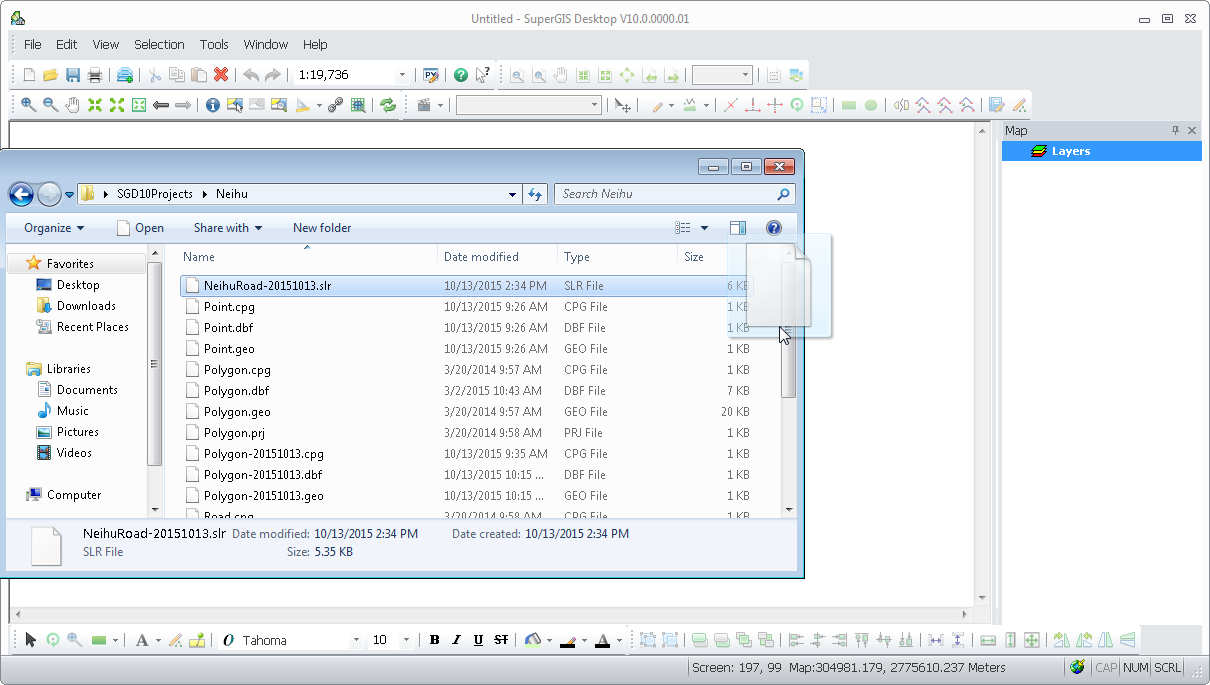1210x685 pixels.
Task: Open the Python console icon
Action: click(431, 75)
